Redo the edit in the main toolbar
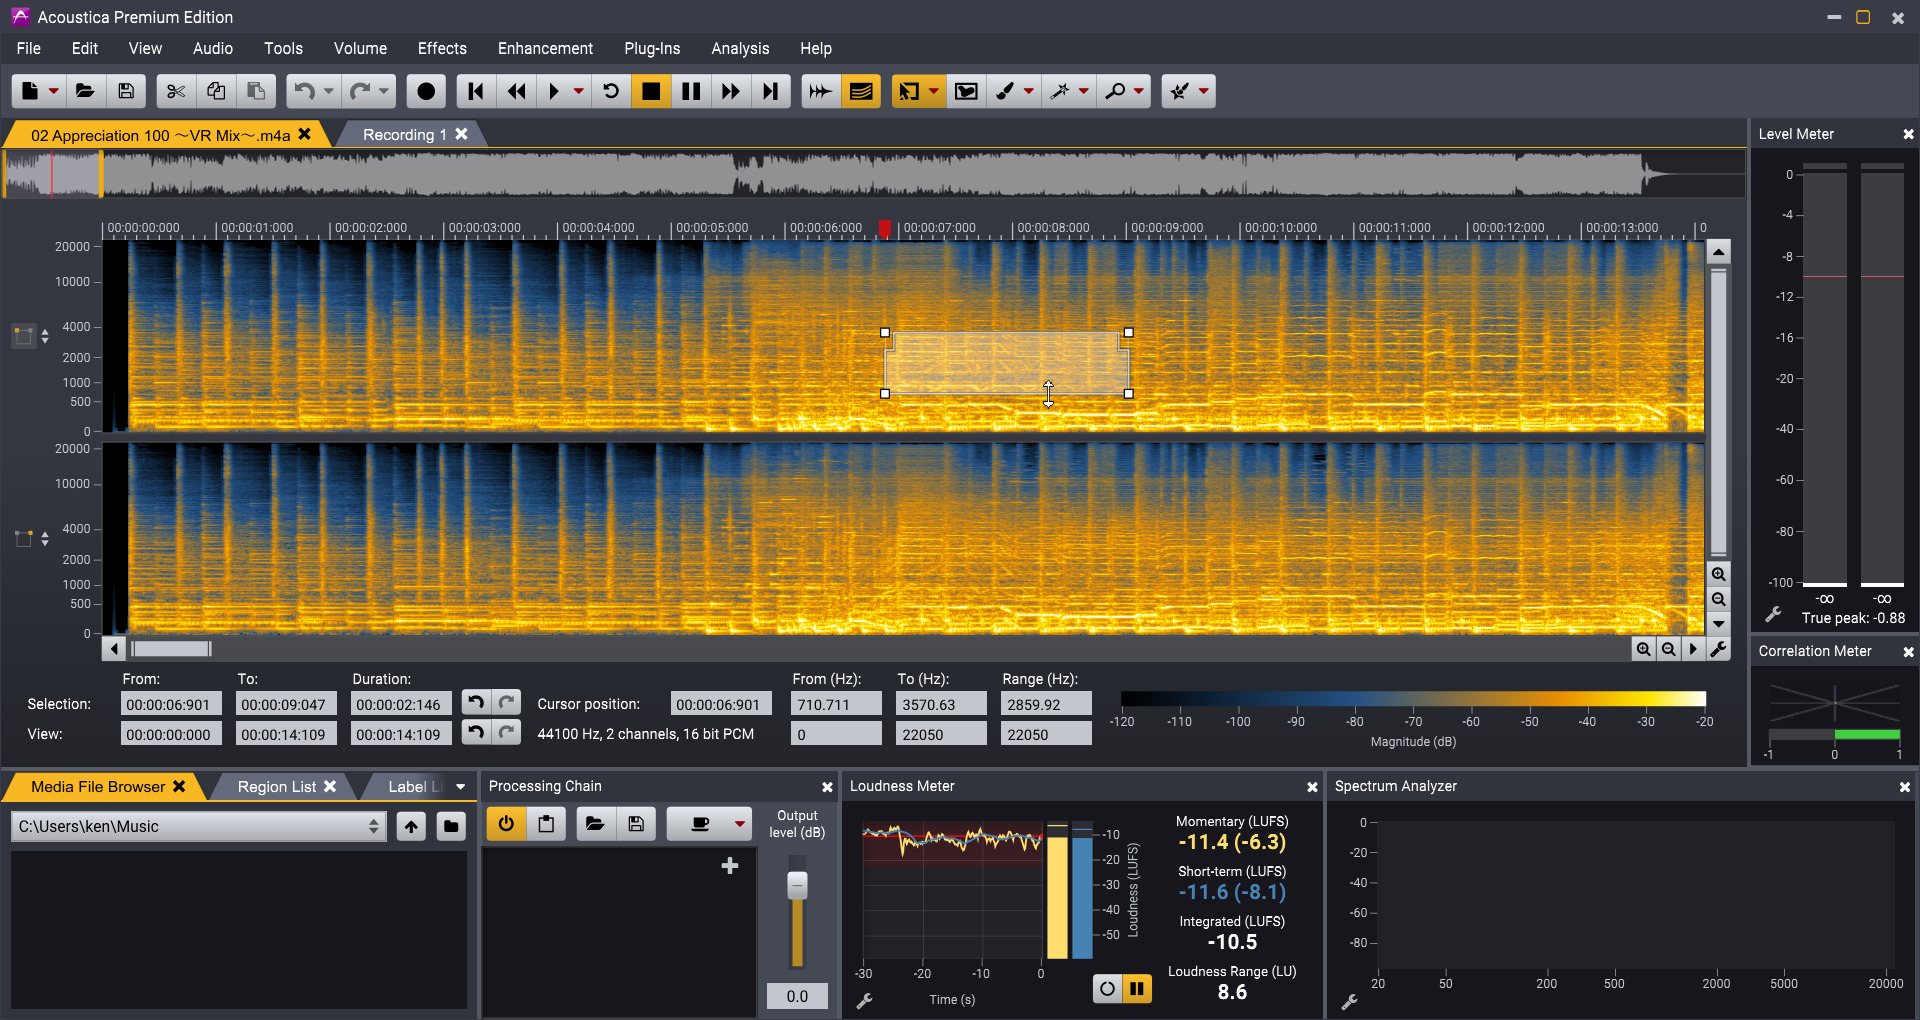1920x1020 pixels. (x=359, y=91)
